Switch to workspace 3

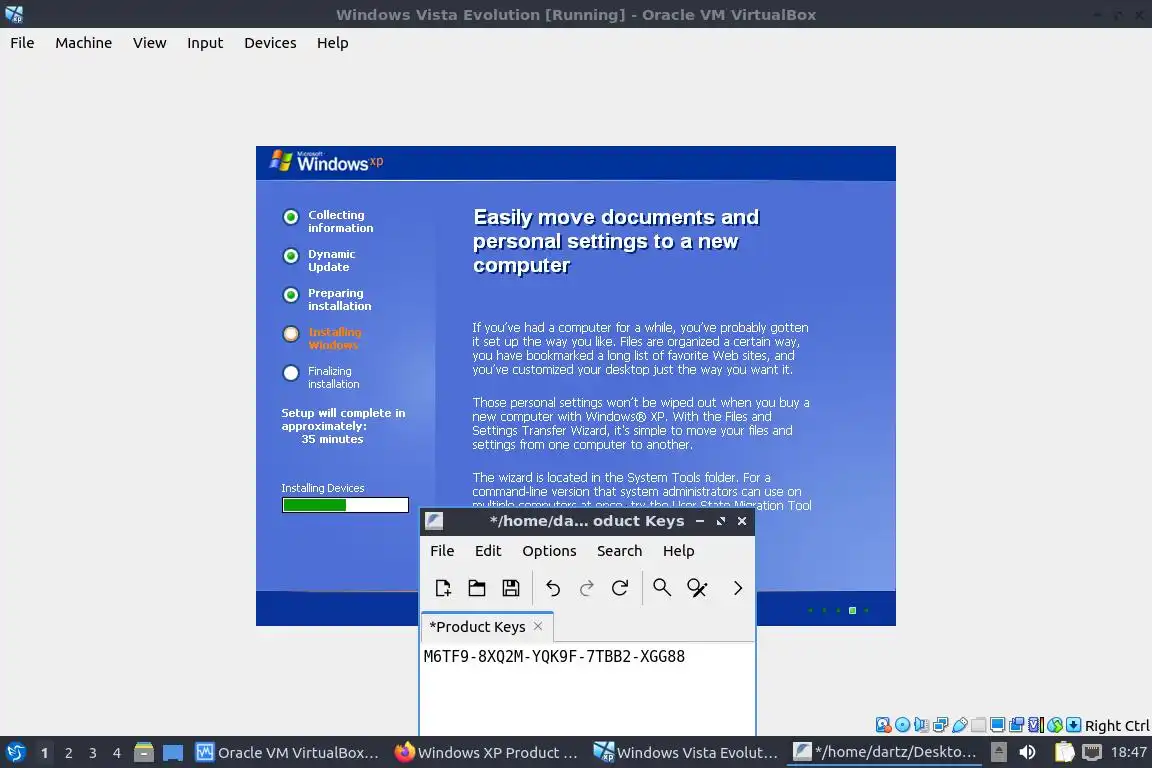pos(93,753)
